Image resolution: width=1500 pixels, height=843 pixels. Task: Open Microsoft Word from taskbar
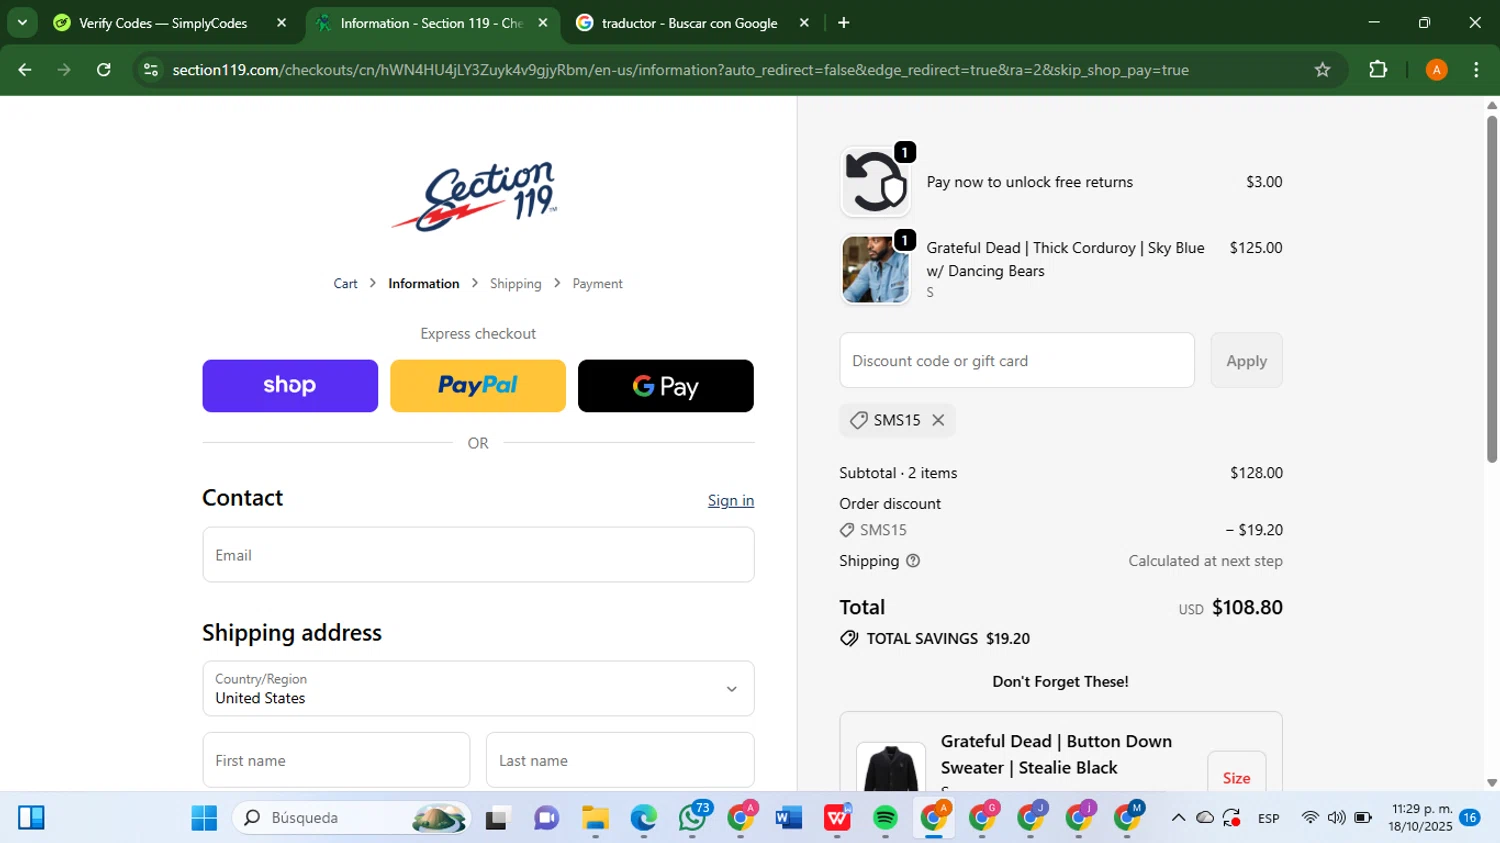pyautogui.click(x=788, y=818)
